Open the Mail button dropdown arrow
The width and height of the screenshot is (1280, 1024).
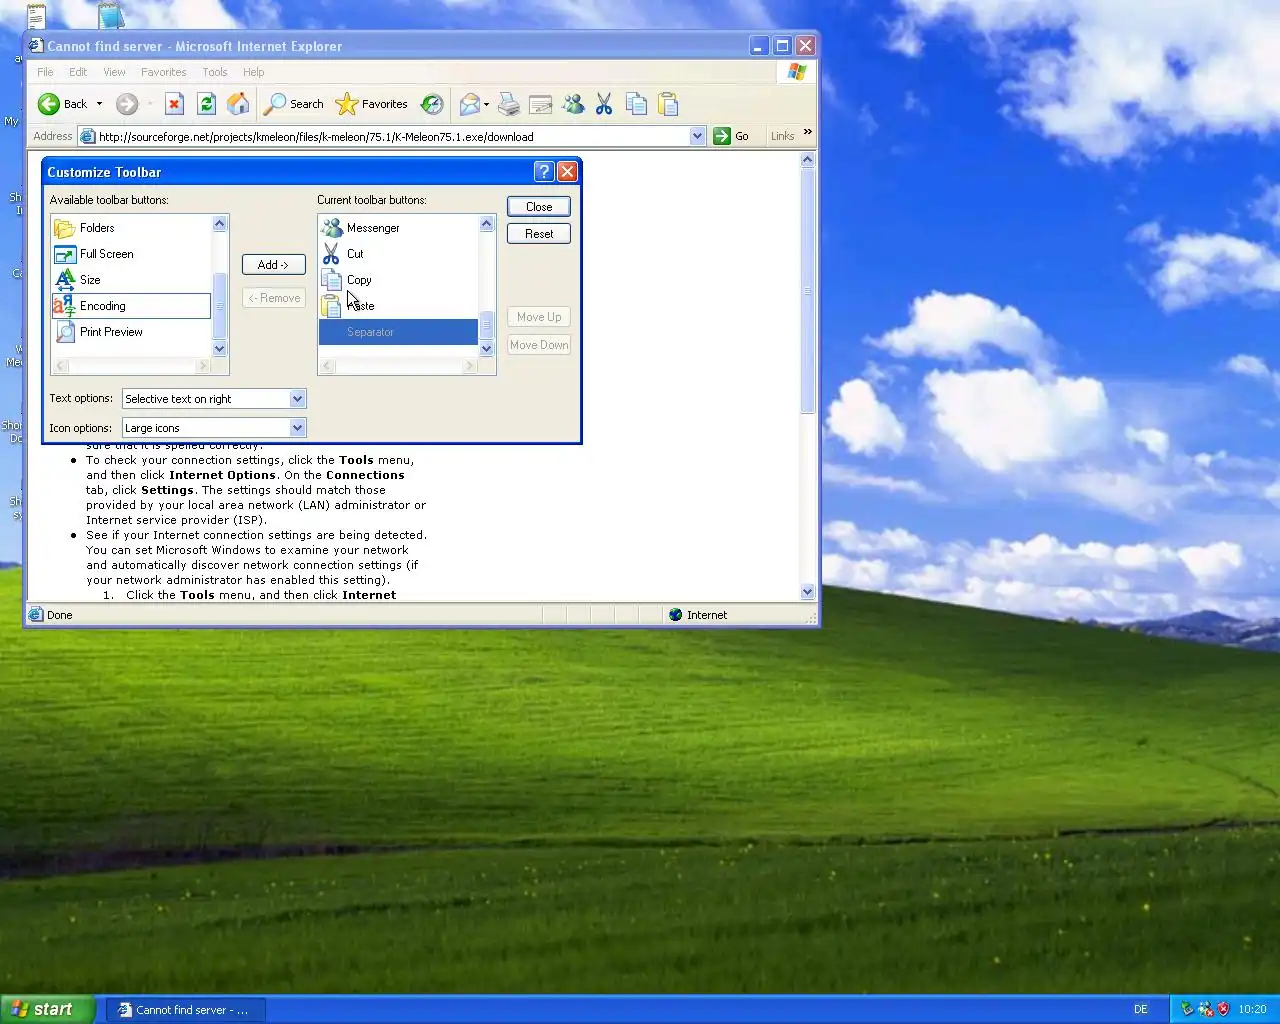click(486, 104)
